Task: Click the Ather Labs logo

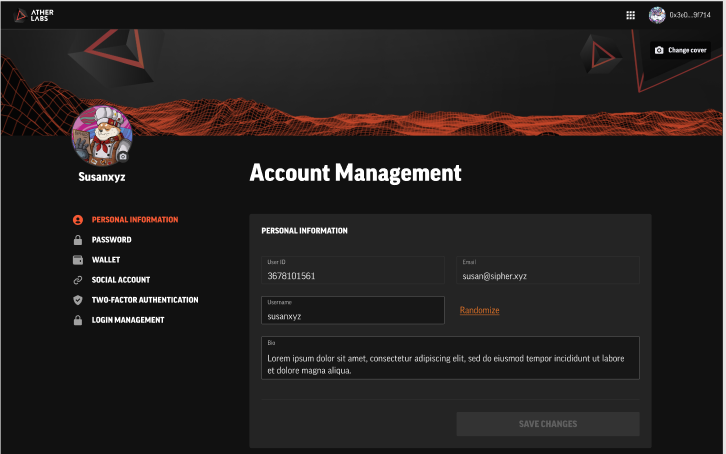Action: click(35, 15)
